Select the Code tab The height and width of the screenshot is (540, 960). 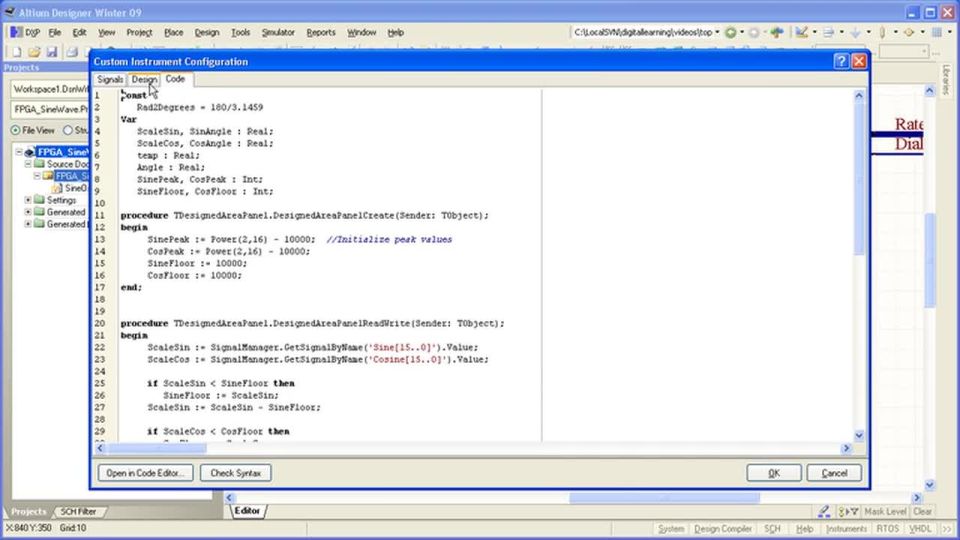click(175, 79)
